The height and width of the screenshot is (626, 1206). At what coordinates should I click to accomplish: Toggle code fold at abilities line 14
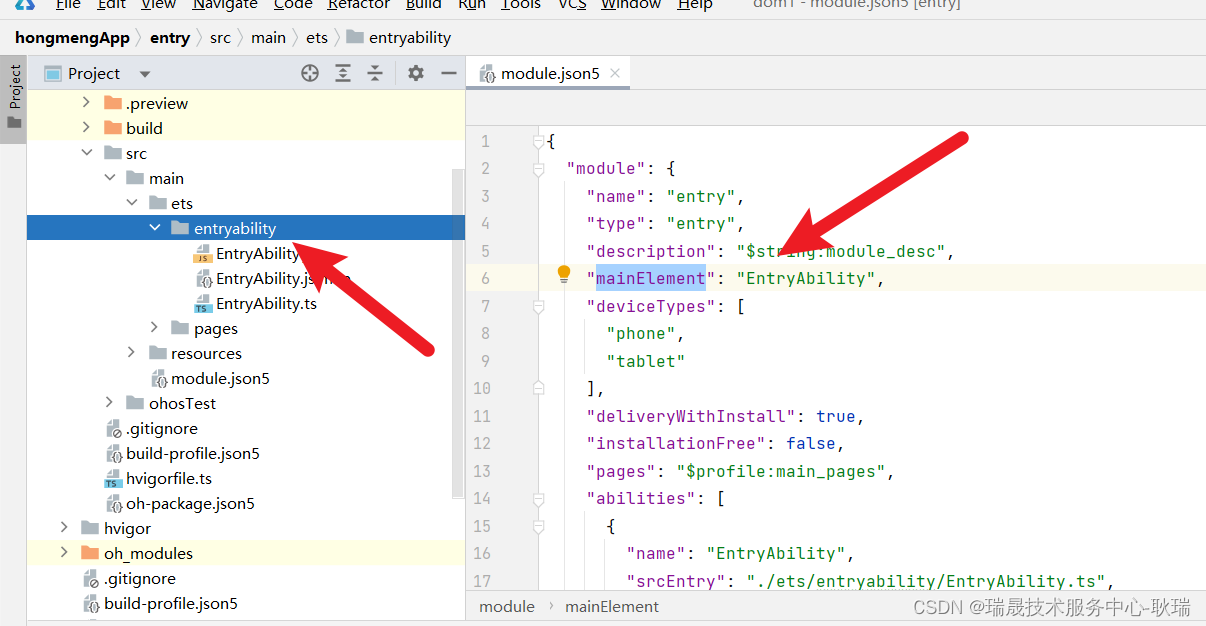[538, 498]
